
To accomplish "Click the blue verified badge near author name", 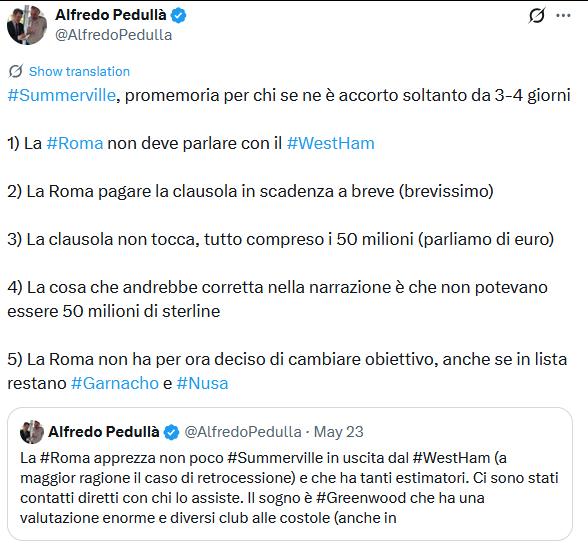I will click(x=178, y=15).
